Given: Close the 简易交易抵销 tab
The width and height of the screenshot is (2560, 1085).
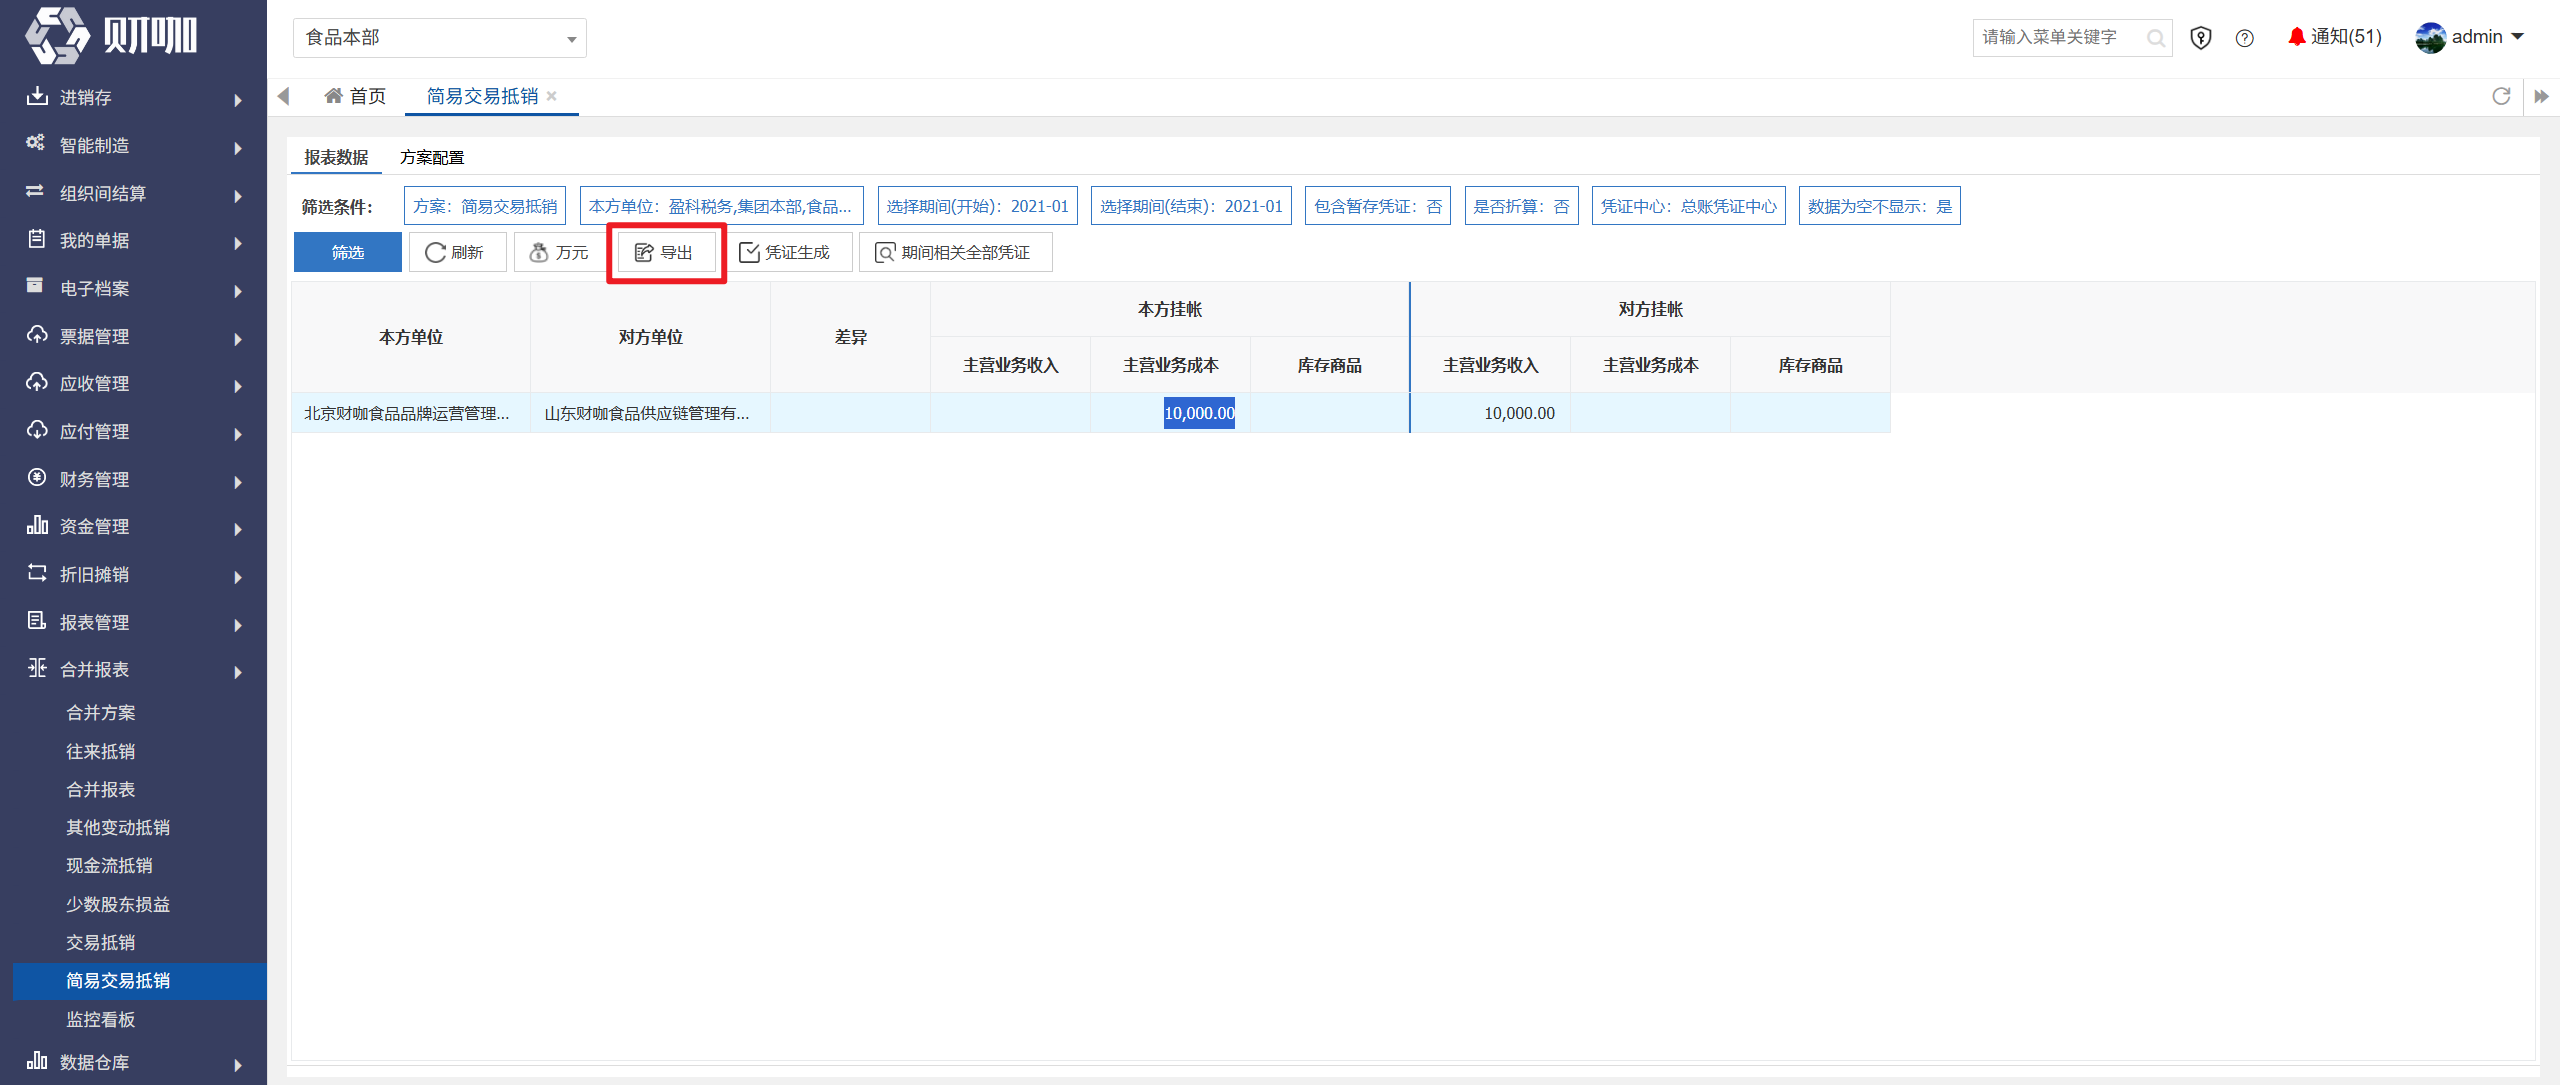Looking at the screenshot, I should click(552, 96).
